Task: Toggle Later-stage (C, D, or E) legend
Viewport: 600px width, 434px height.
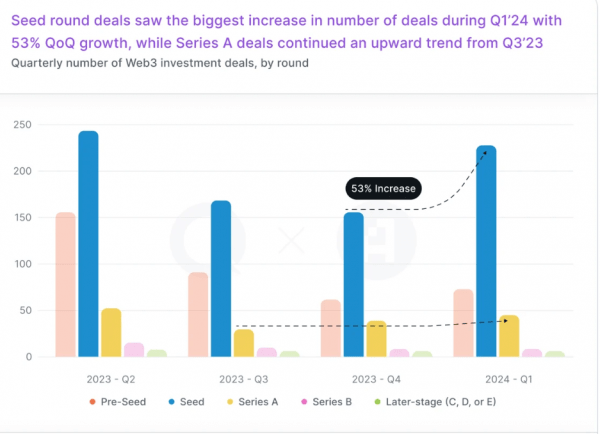Action: (x=435, y=402)
